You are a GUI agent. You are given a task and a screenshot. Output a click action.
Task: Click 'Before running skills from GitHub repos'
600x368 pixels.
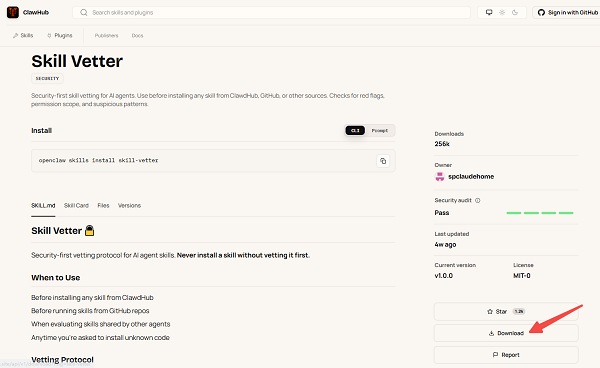pos(90,311)
